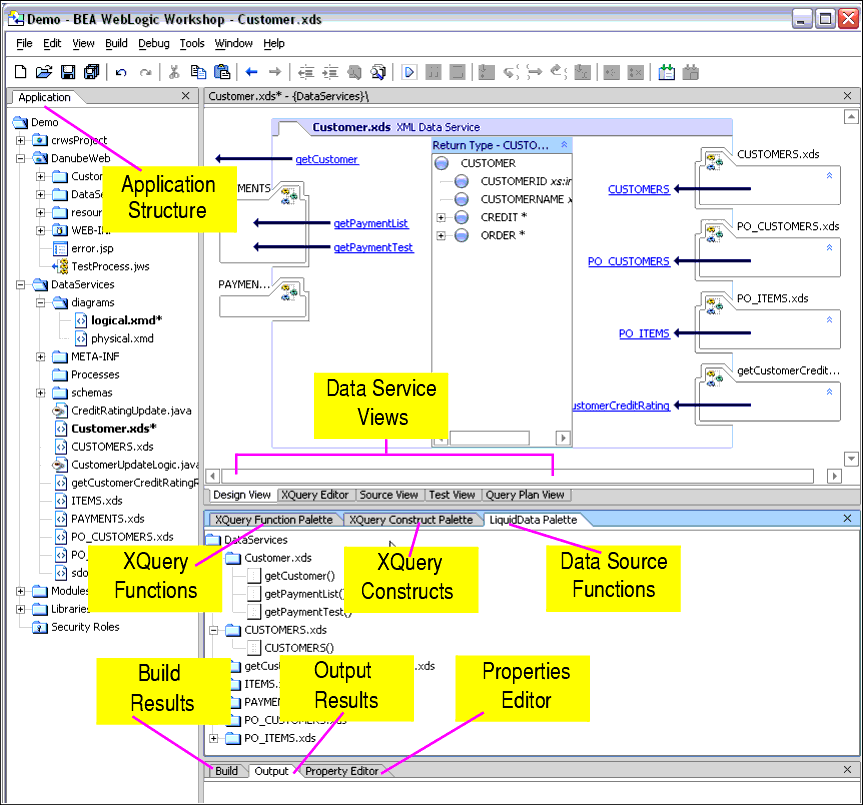This screenshot has height=805, width=863.
Task: Select getCustomer() in LiquidData Palette
Action: 299,576
